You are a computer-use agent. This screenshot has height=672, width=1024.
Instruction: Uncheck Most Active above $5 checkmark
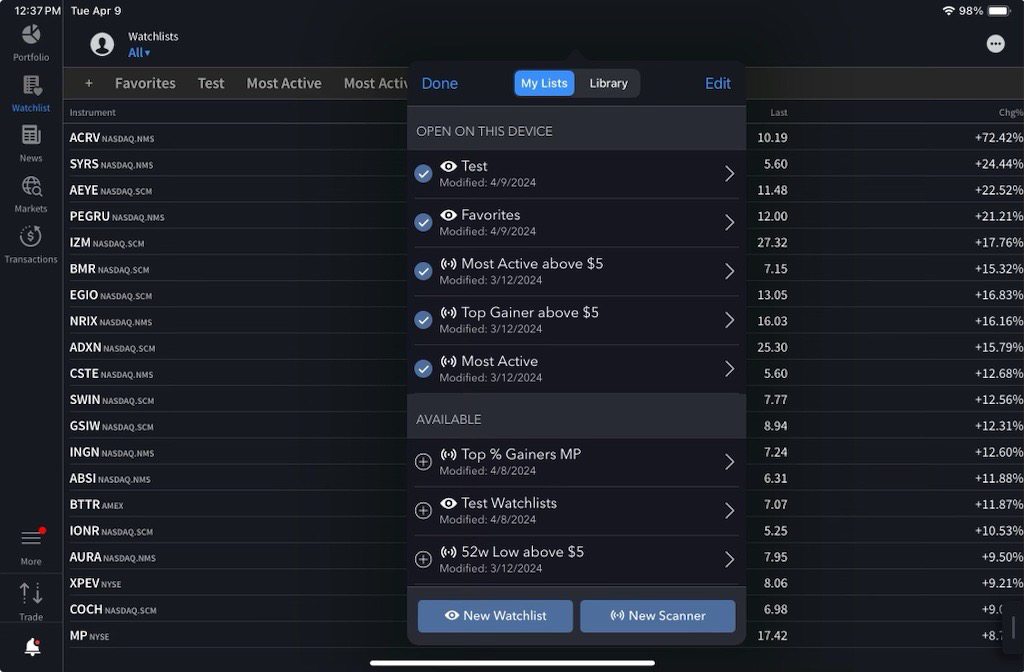tap(423, 271)
